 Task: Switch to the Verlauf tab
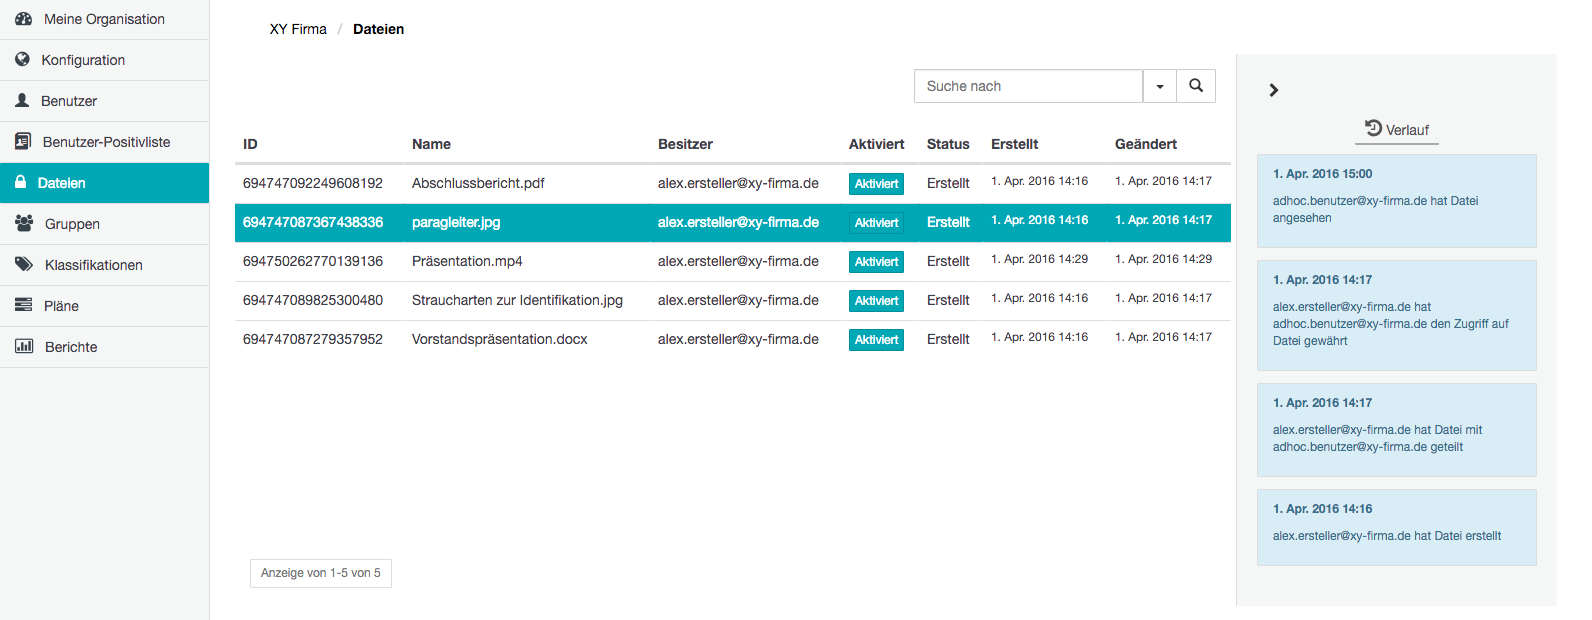tap(1397, 130)
